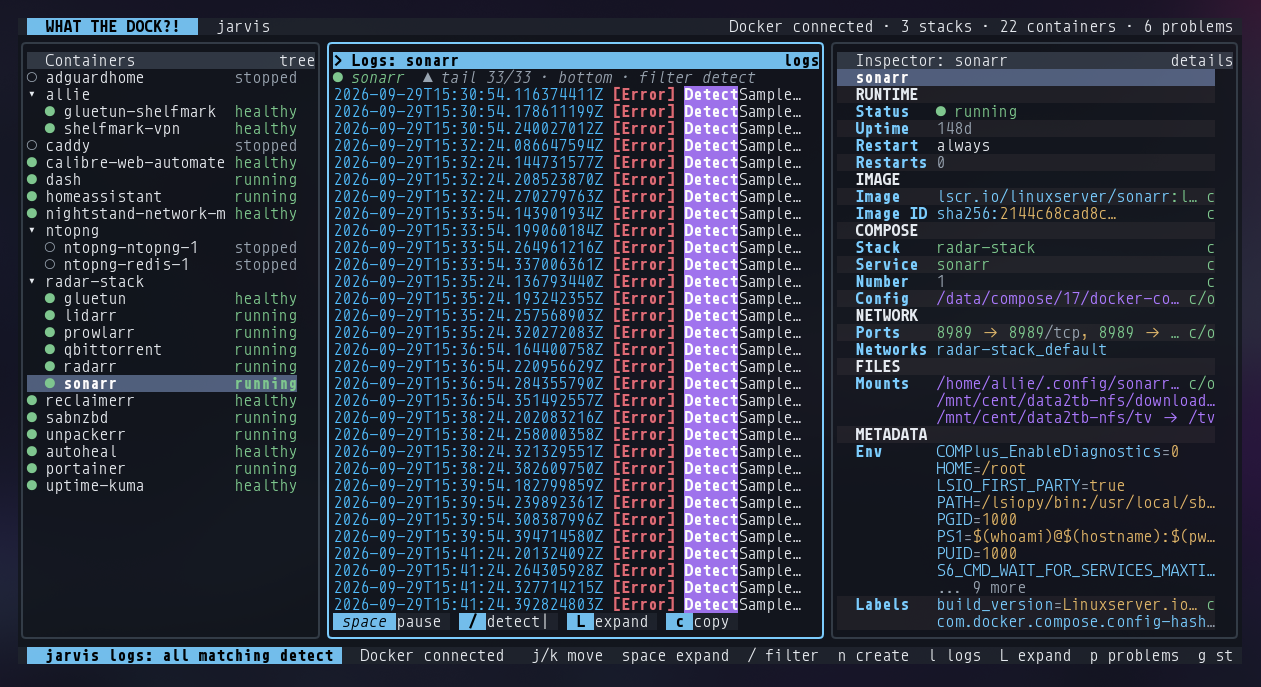Click status dot beside unpackerr
Screen dimensions: 1261x687
tap(32, 435)
